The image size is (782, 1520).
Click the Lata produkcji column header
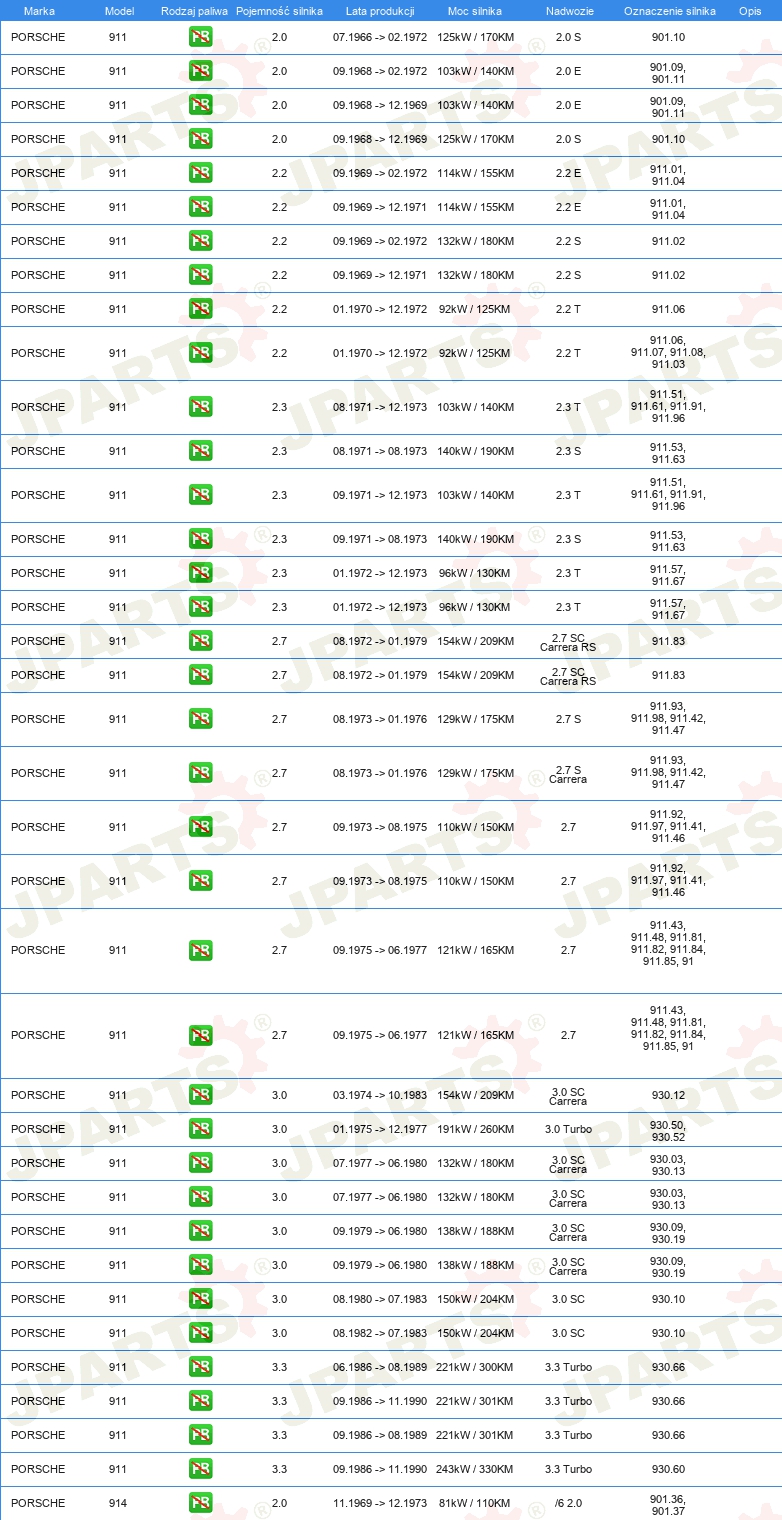(x=380, y=11)
